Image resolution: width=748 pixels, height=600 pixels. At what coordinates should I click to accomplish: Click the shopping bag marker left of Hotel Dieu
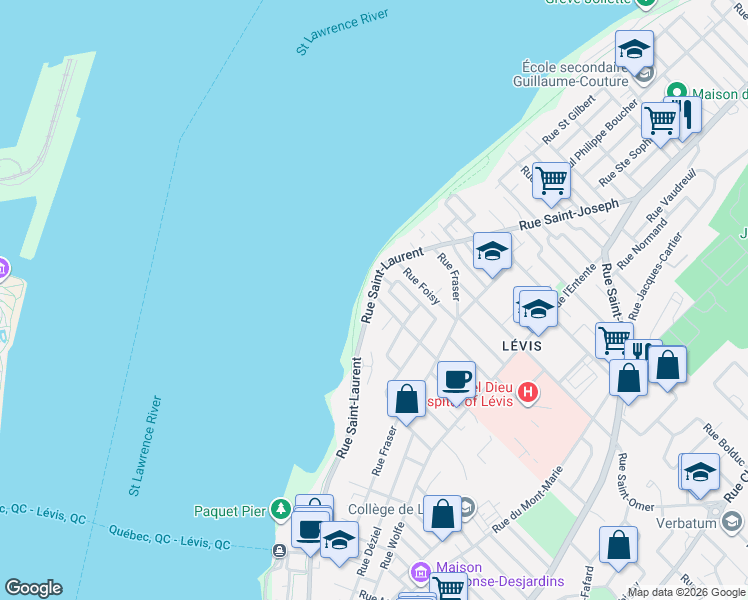[406, 402]
